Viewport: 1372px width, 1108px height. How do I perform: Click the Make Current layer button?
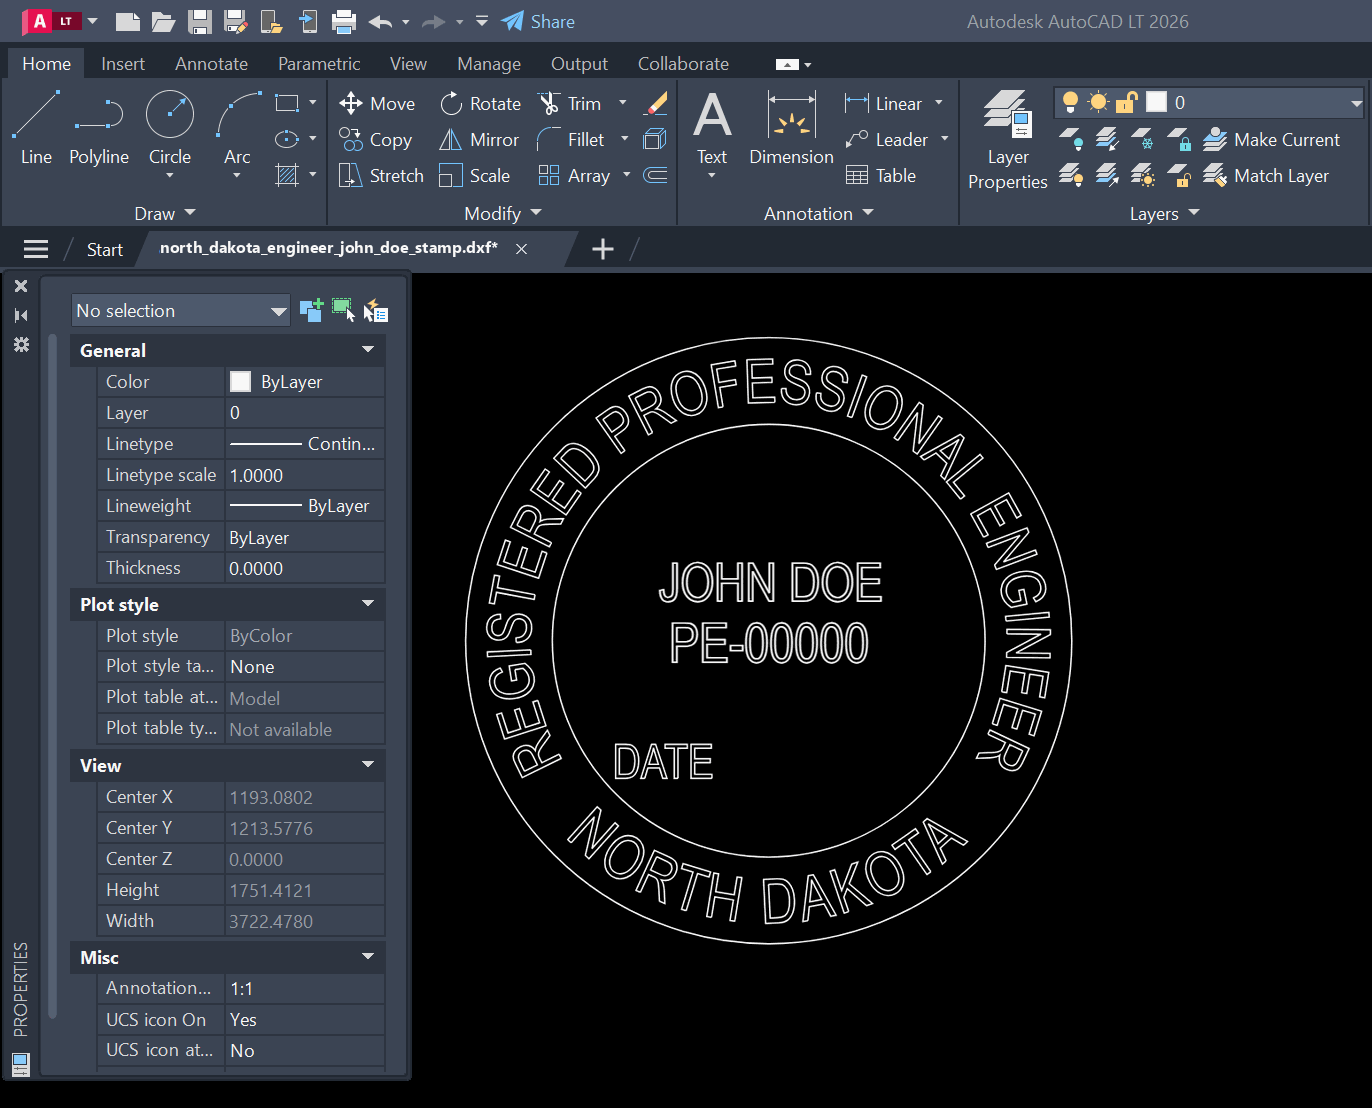point(1271,139)
